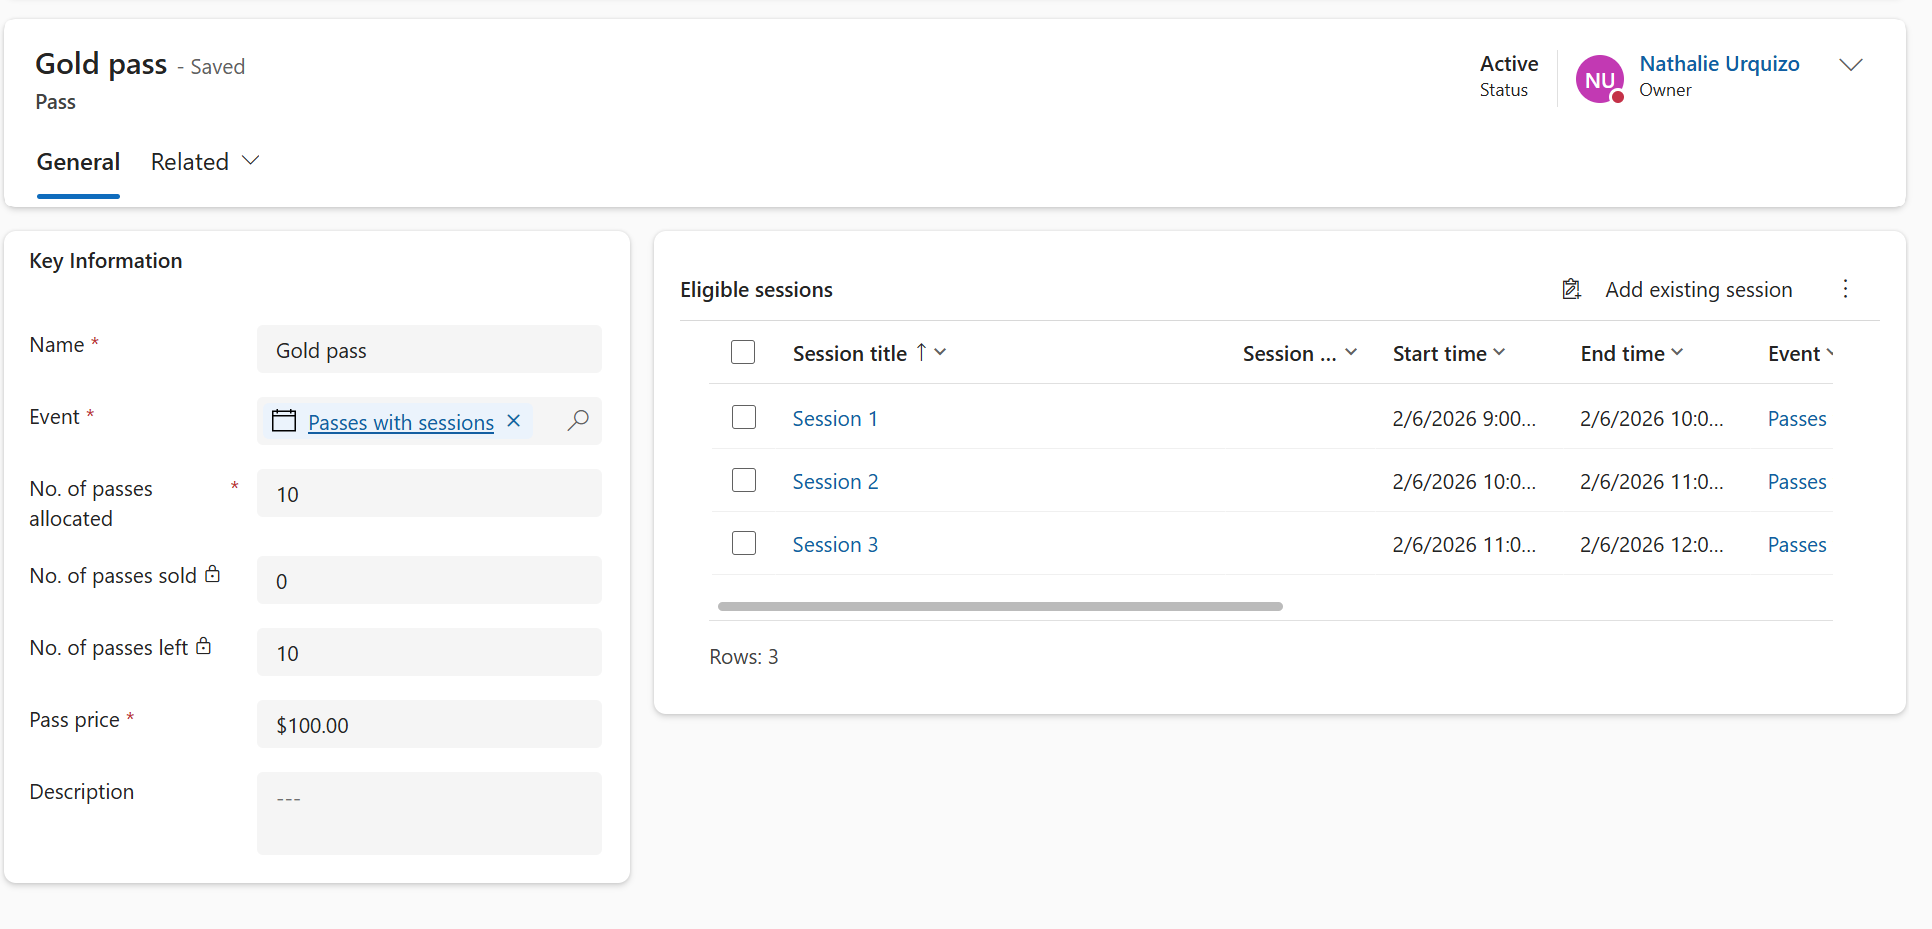This screenshot has height=929, width=1932.
Task: Click the Pass price input field
Action: click(429, 725)
